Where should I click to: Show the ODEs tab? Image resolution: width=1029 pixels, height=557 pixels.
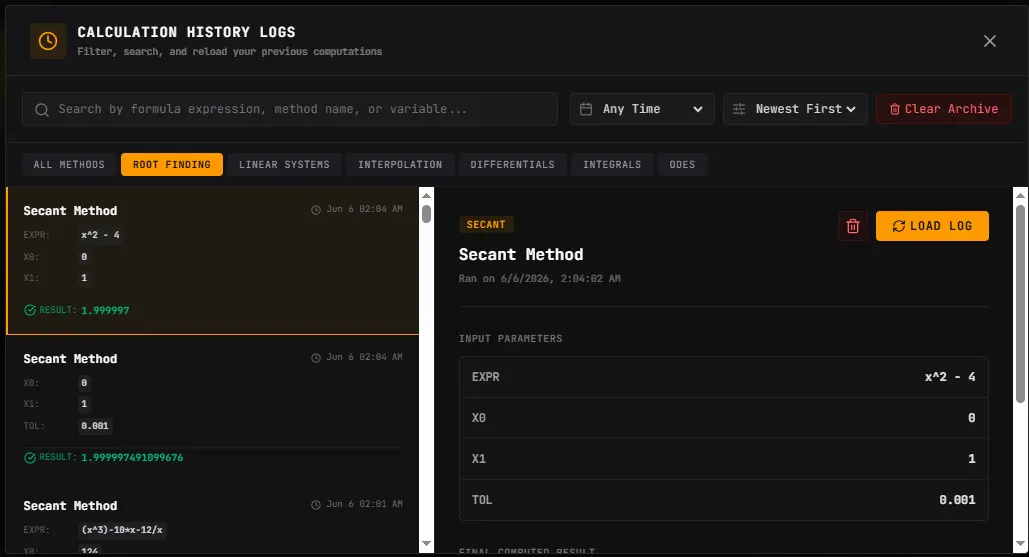point(682,165)
